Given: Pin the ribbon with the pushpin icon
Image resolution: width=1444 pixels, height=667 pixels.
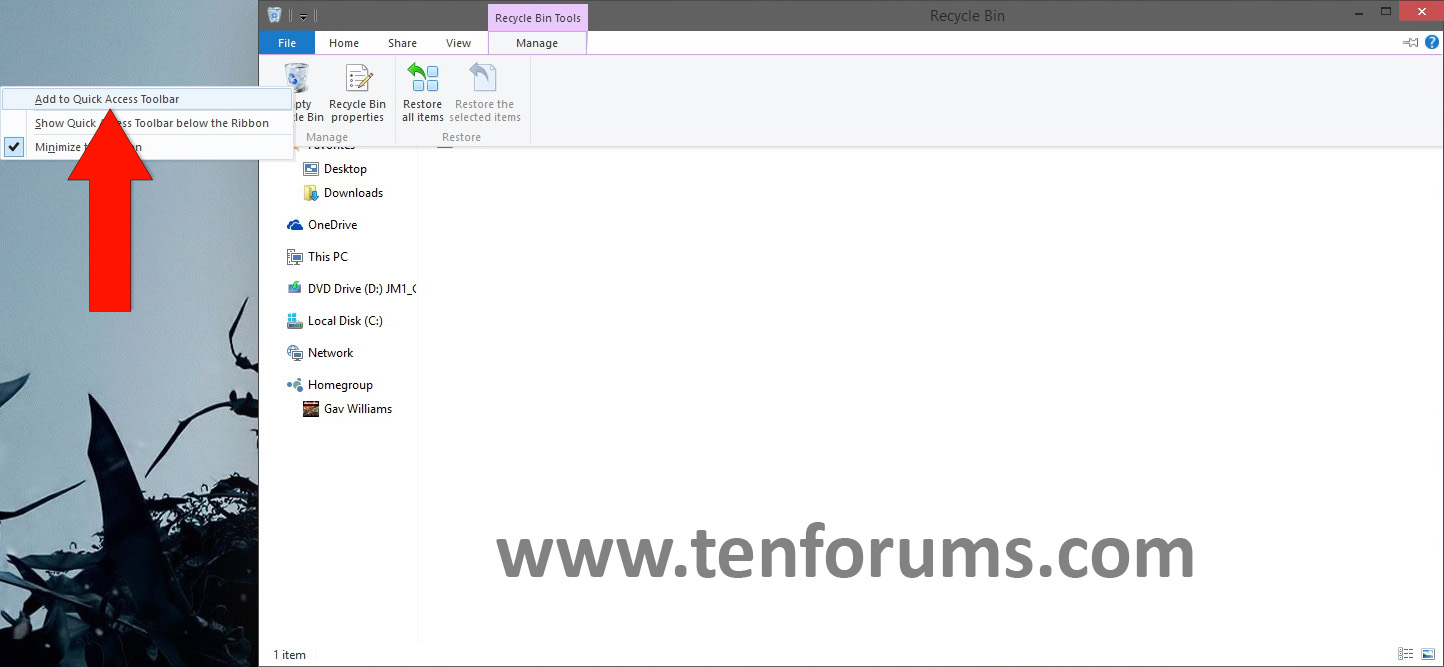Looking at the screenshot, I should pos(1410,42).
